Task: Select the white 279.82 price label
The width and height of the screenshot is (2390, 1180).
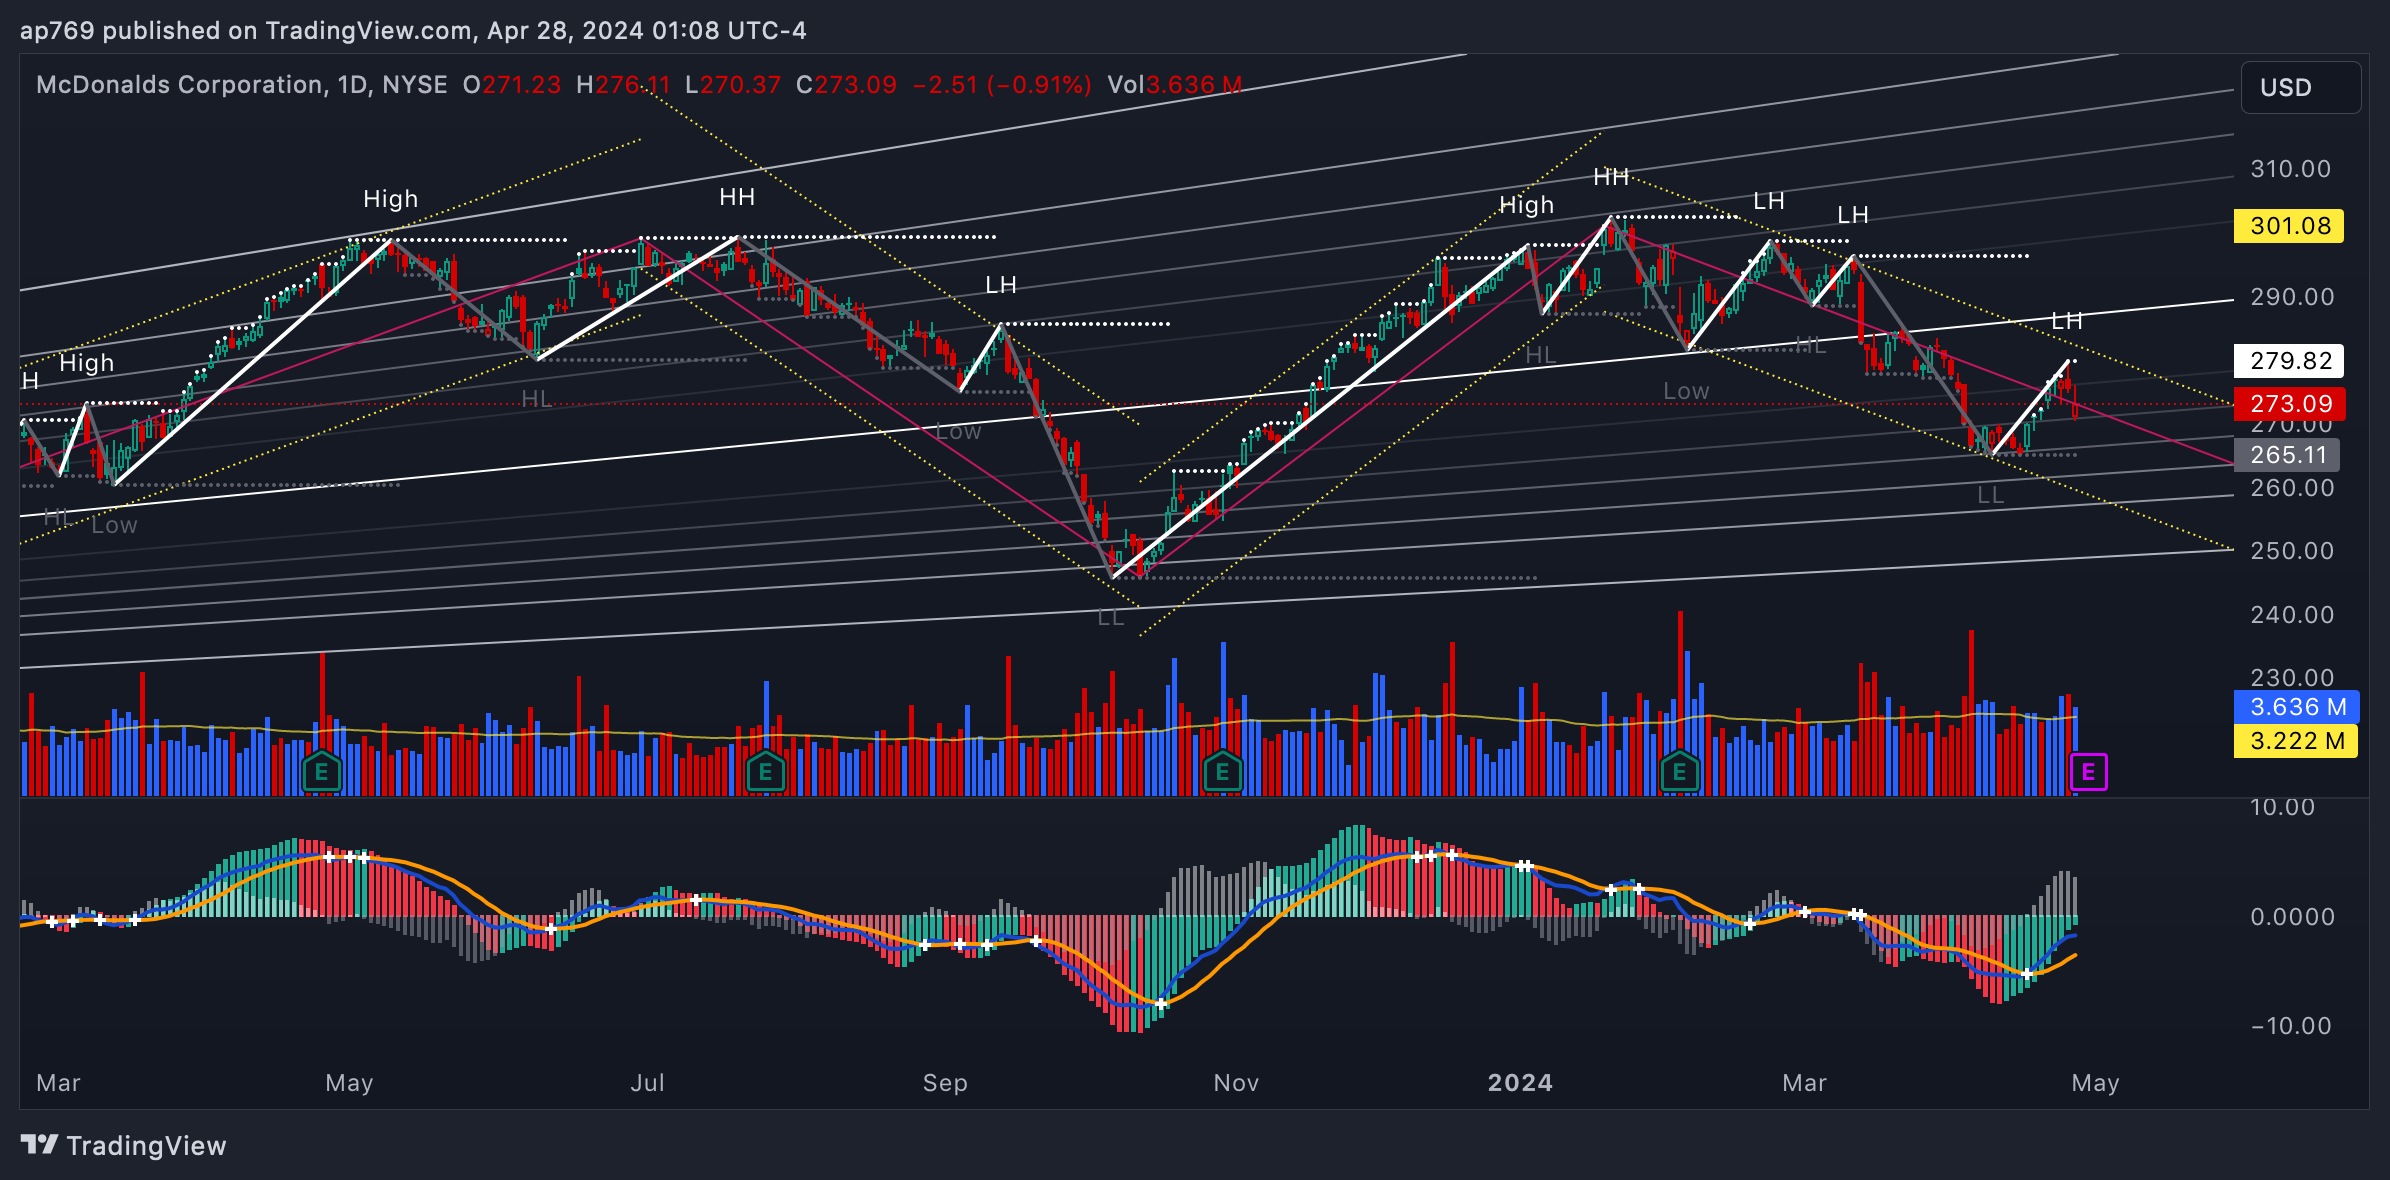Action: point(2289,361)
